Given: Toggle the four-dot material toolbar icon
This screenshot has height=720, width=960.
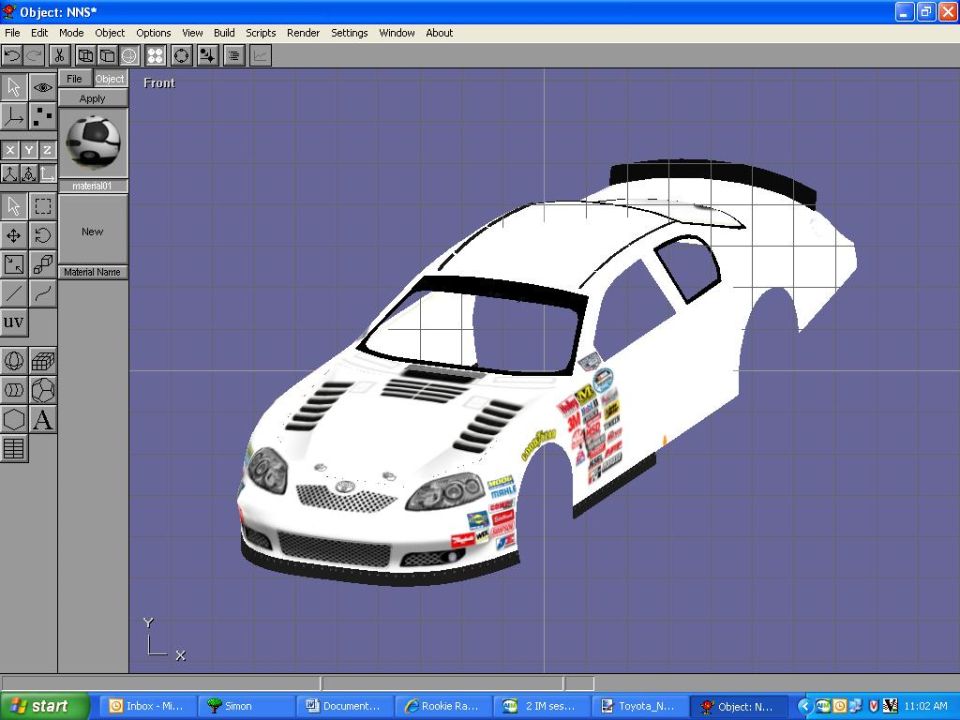Looking at the screenshot, I should [x=156, y=56].
